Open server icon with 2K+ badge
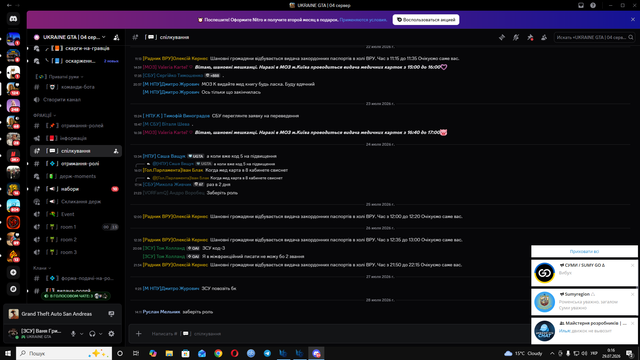The image size is (640, 360). click(13, 156)
